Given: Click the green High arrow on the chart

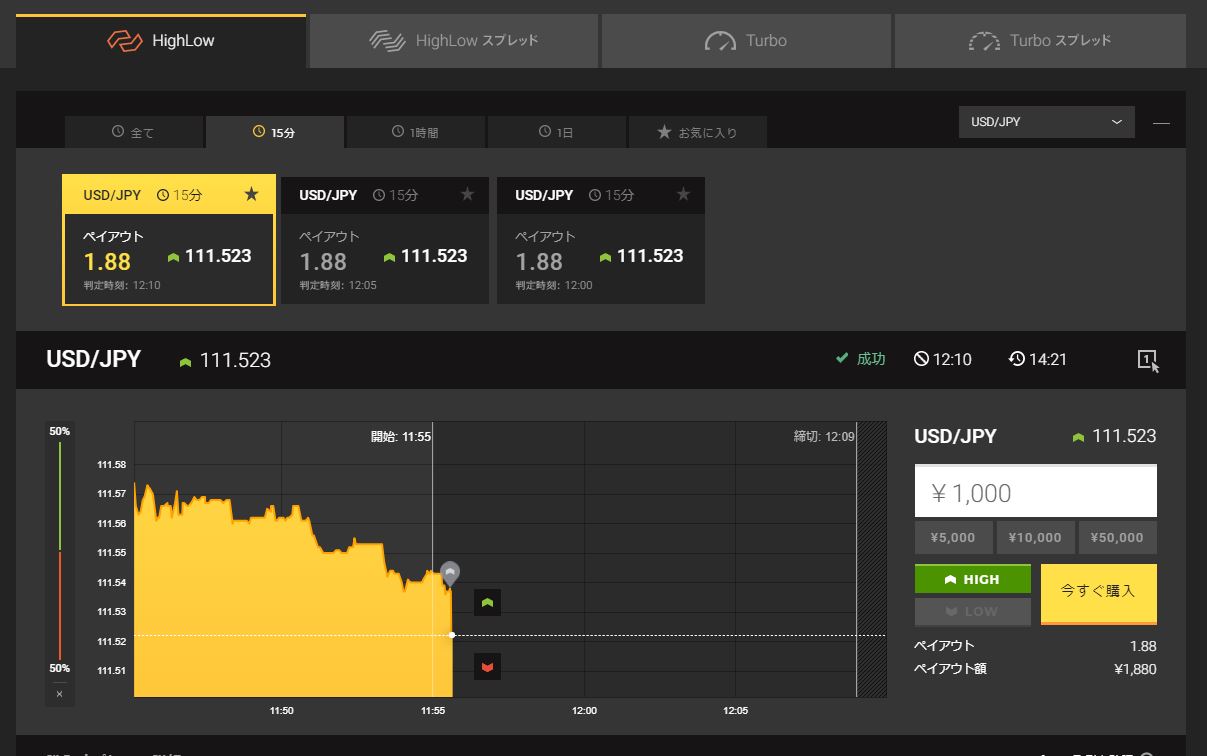Looking at the screenshot, I should coord(487,603).
